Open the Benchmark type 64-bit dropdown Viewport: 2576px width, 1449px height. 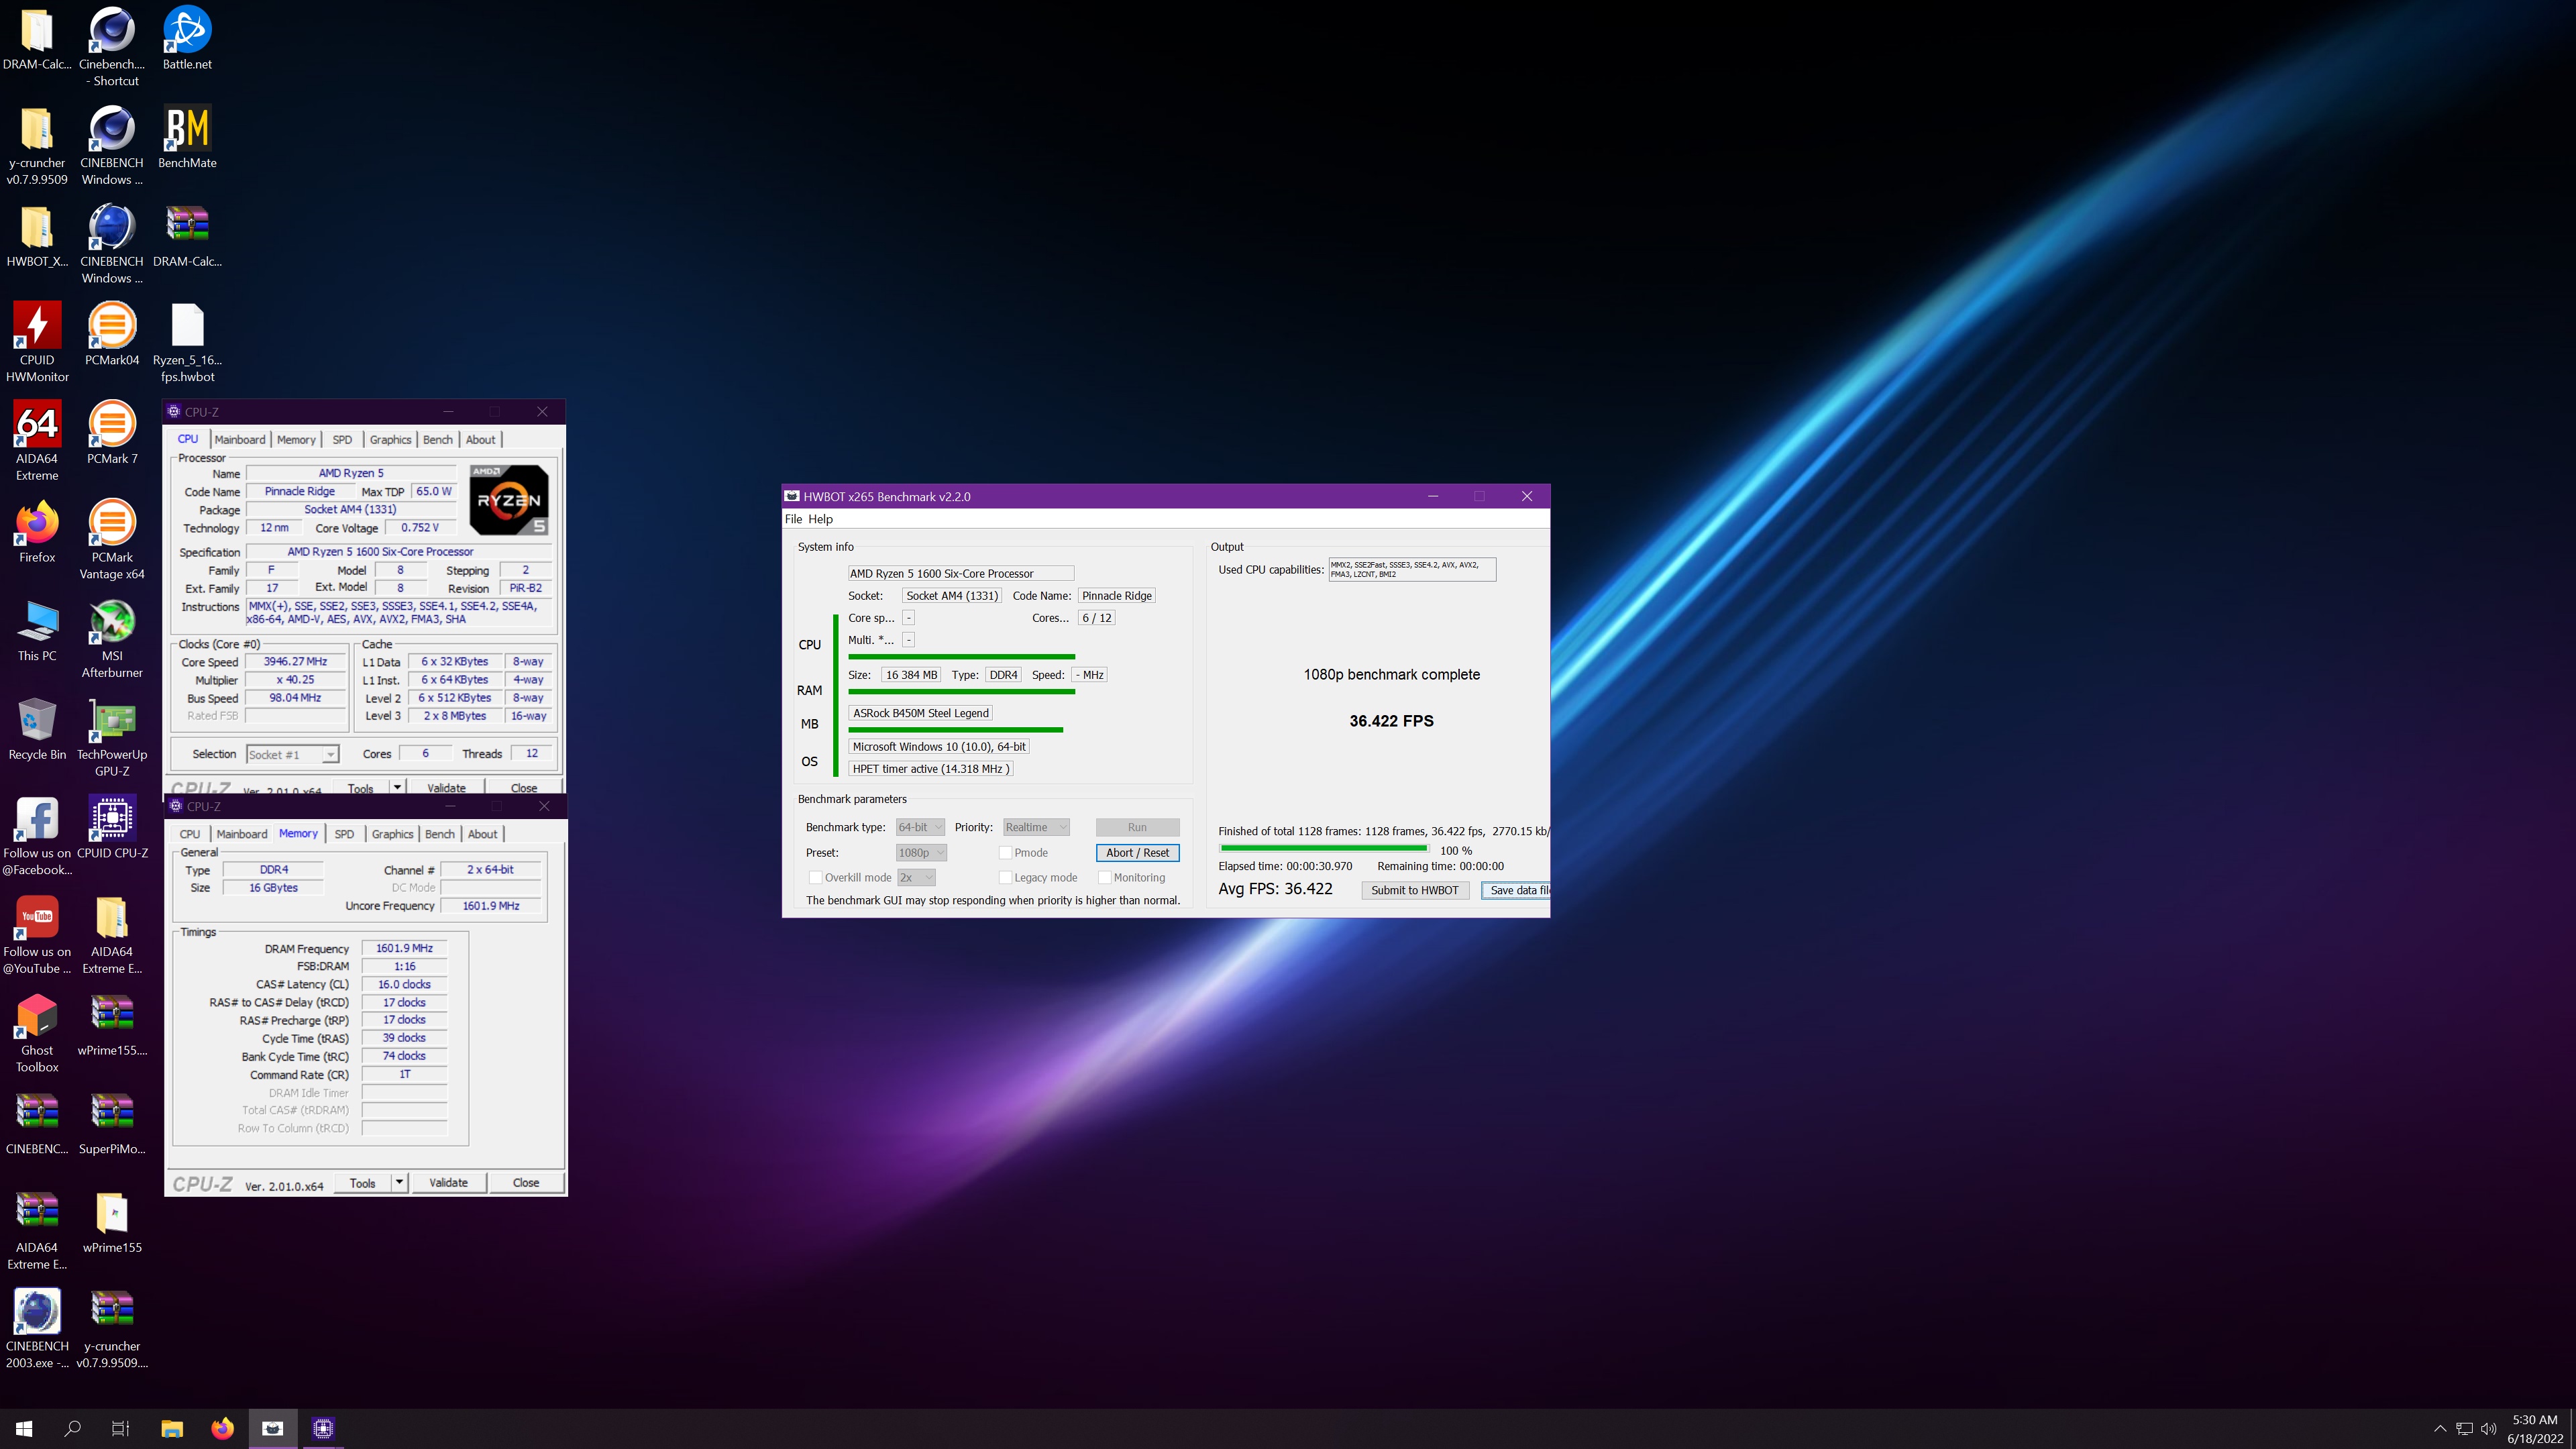920,827
